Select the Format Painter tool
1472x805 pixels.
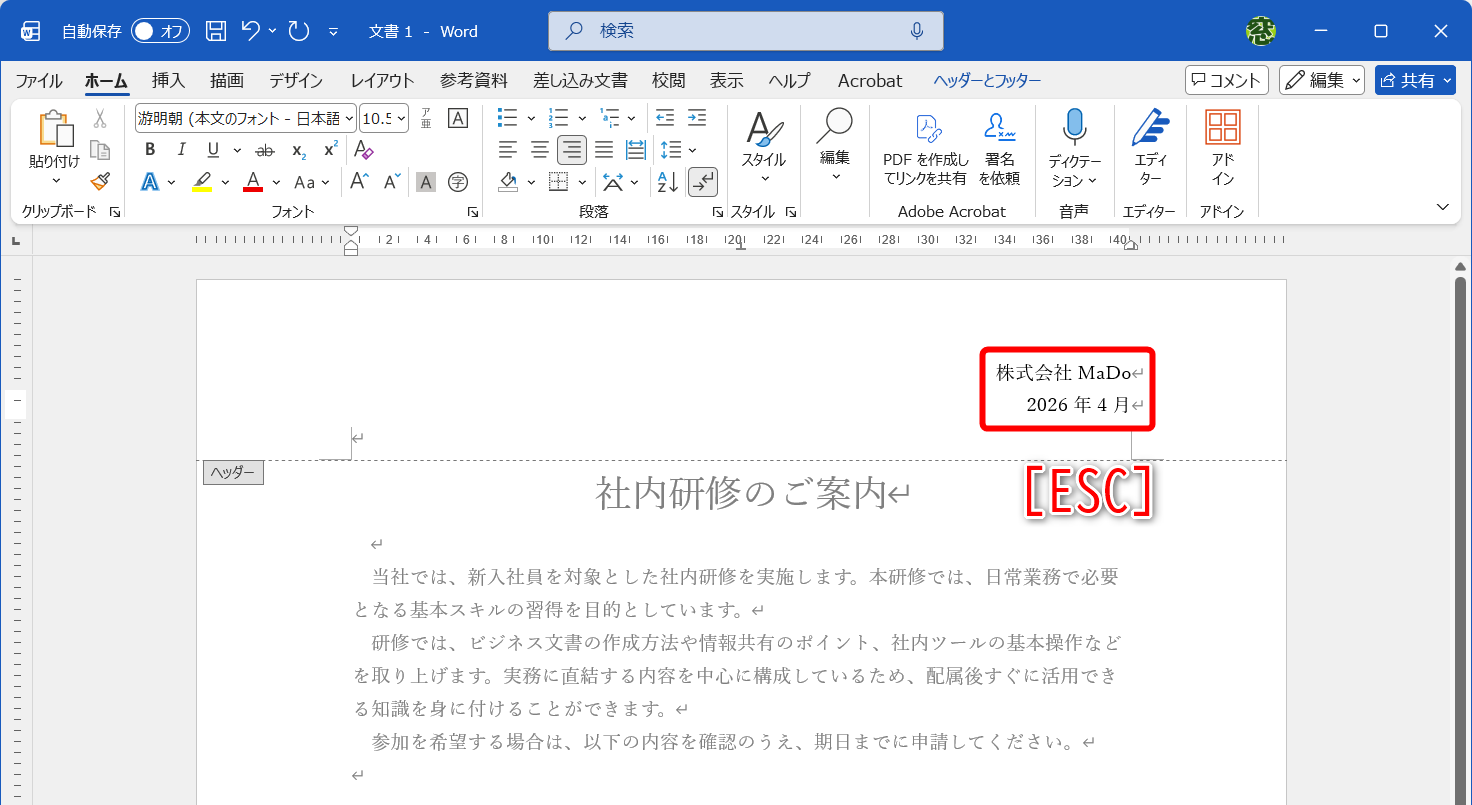99,181
